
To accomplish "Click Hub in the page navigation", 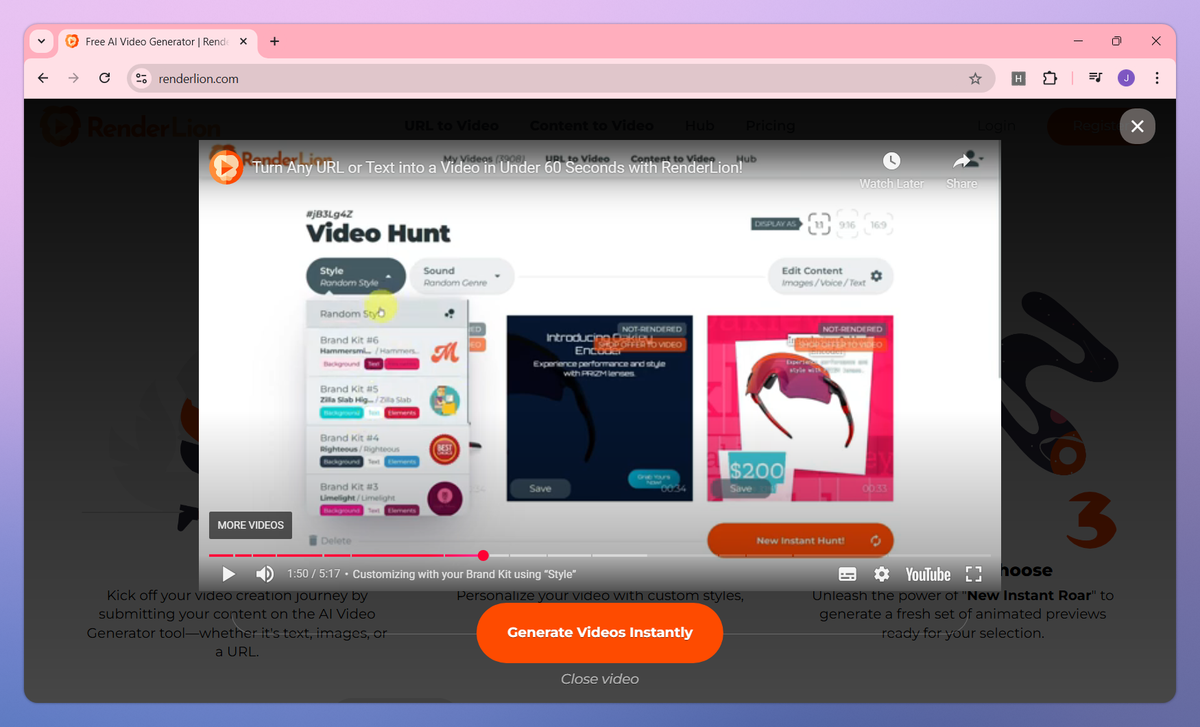I will pos(700,126).
